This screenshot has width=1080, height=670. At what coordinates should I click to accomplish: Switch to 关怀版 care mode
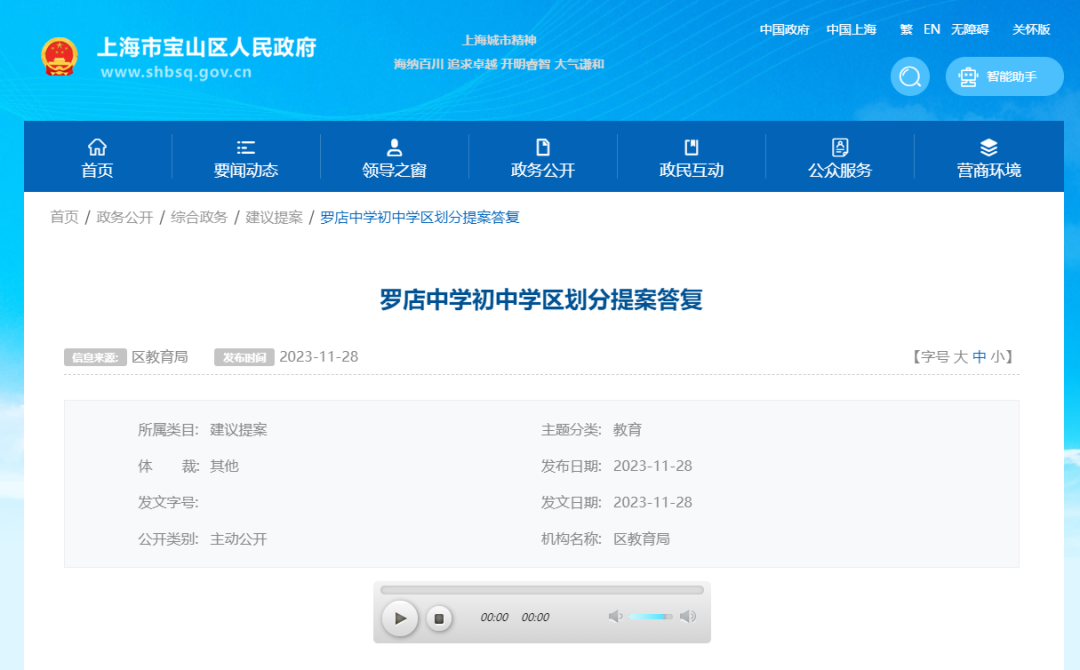pyautogui.click(x=1031, y=30)
